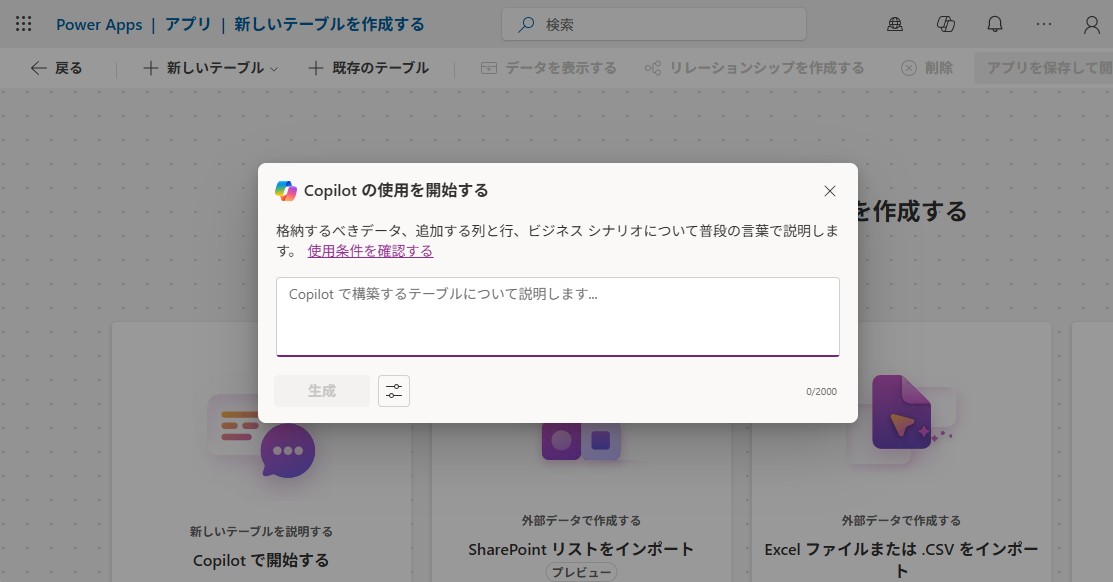Click the environment icon in header

point(895,24)
